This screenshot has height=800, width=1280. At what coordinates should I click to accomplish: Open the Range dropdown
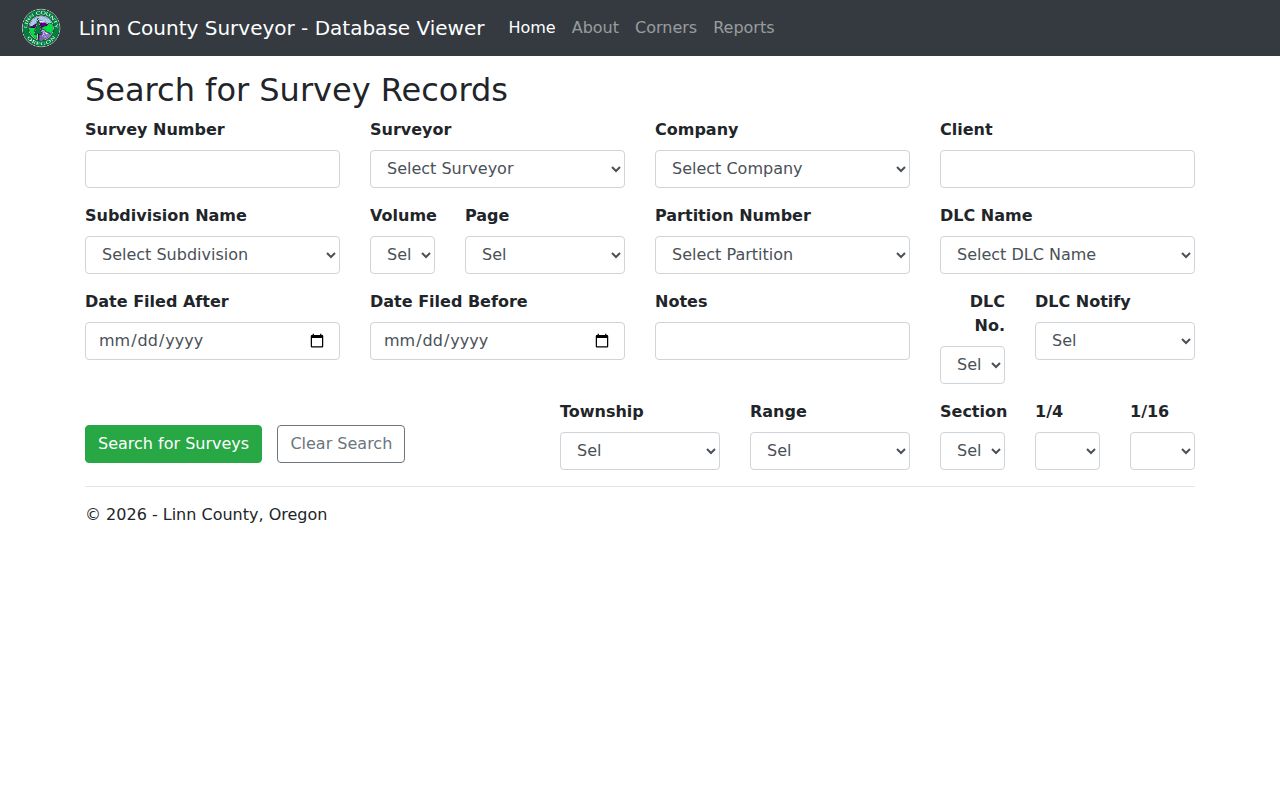[x=830, y=451]
